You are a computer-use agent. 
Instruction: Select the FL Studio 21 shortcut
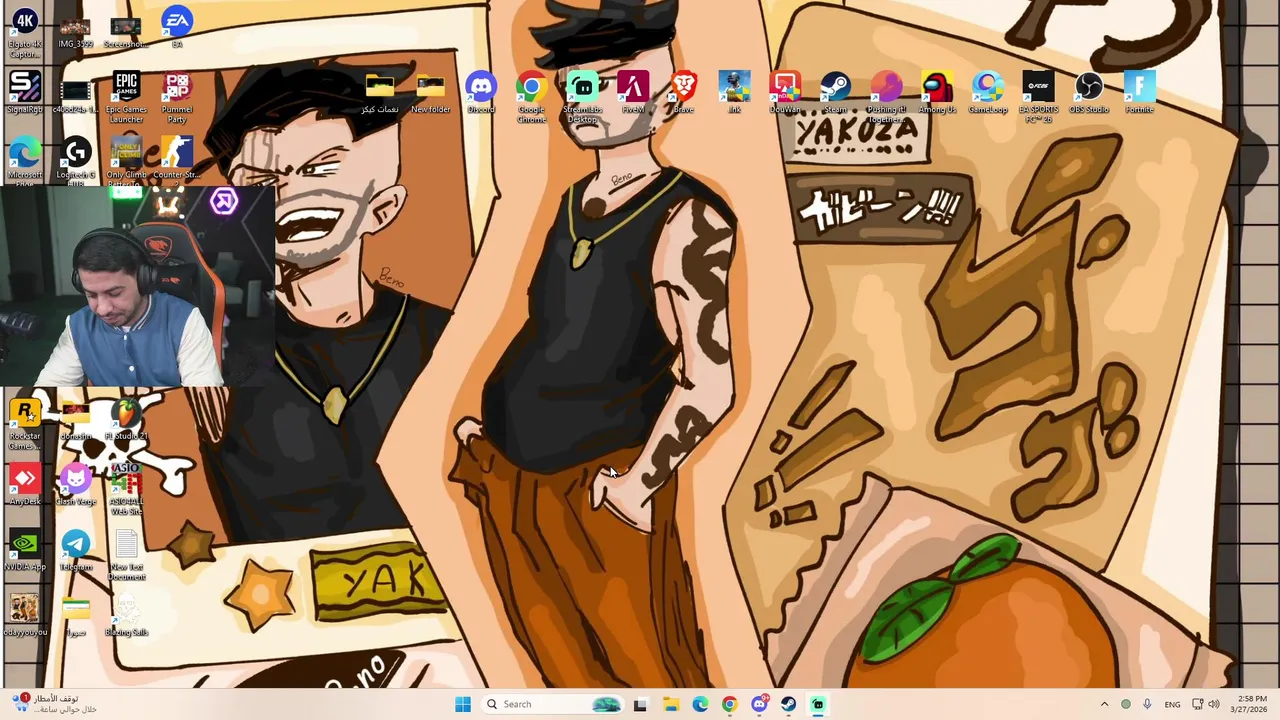click(x=126, y=420)
